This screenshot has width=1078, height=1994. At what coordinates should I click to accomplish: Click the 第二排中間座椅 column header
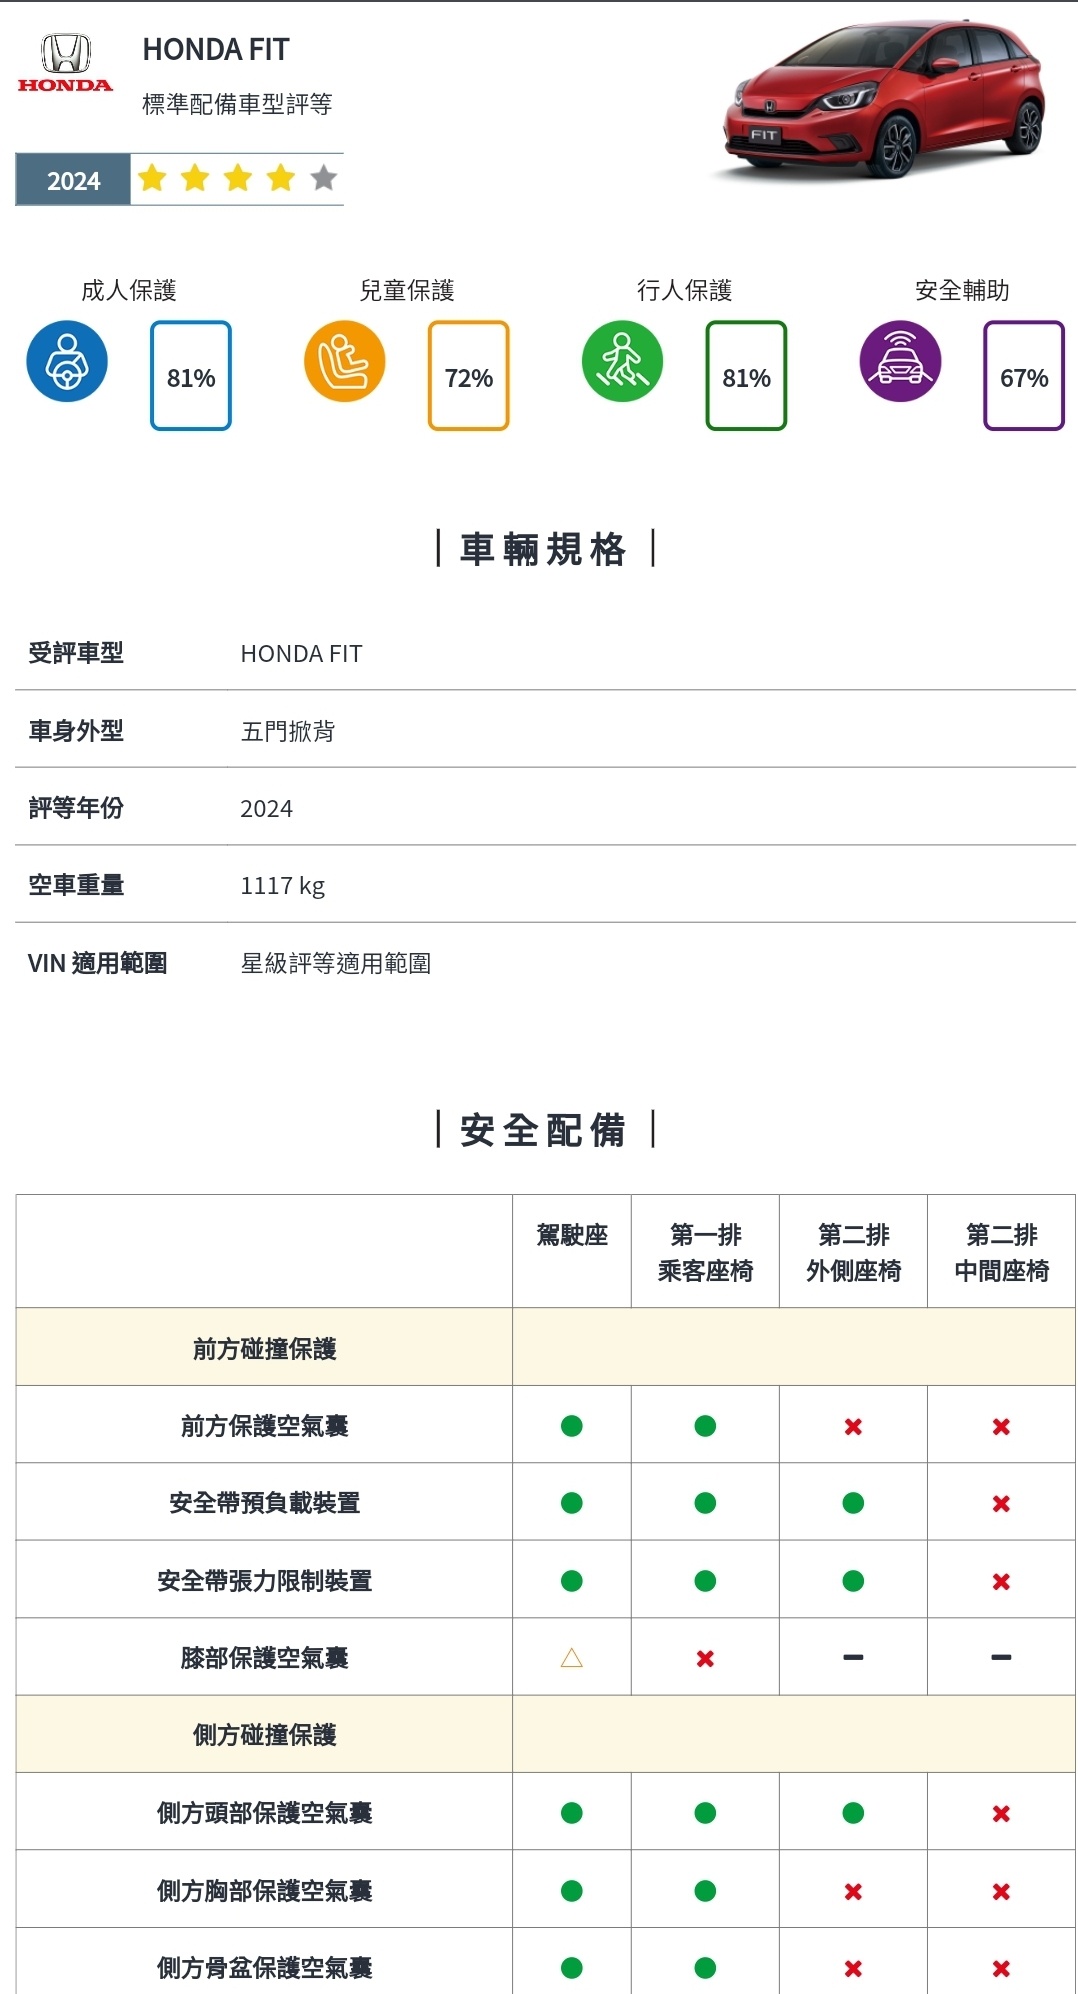[1001, 1252]
